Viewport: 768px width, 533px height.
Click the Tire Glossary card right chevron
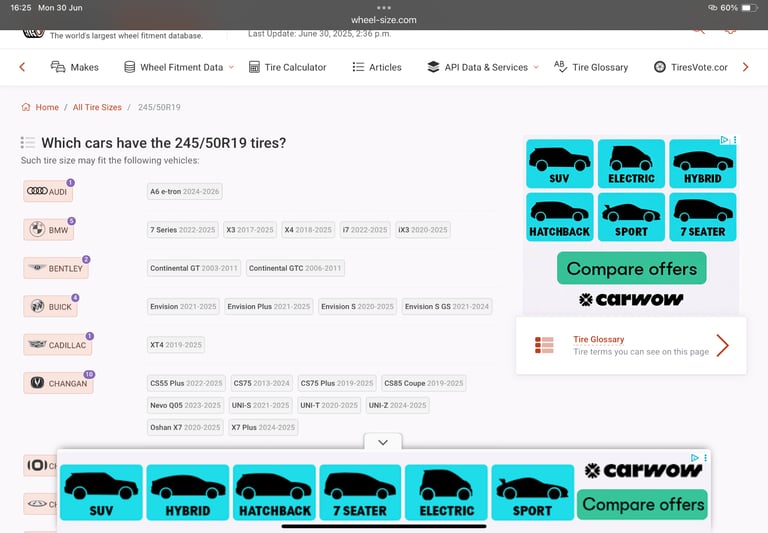(x=722, y=345)
